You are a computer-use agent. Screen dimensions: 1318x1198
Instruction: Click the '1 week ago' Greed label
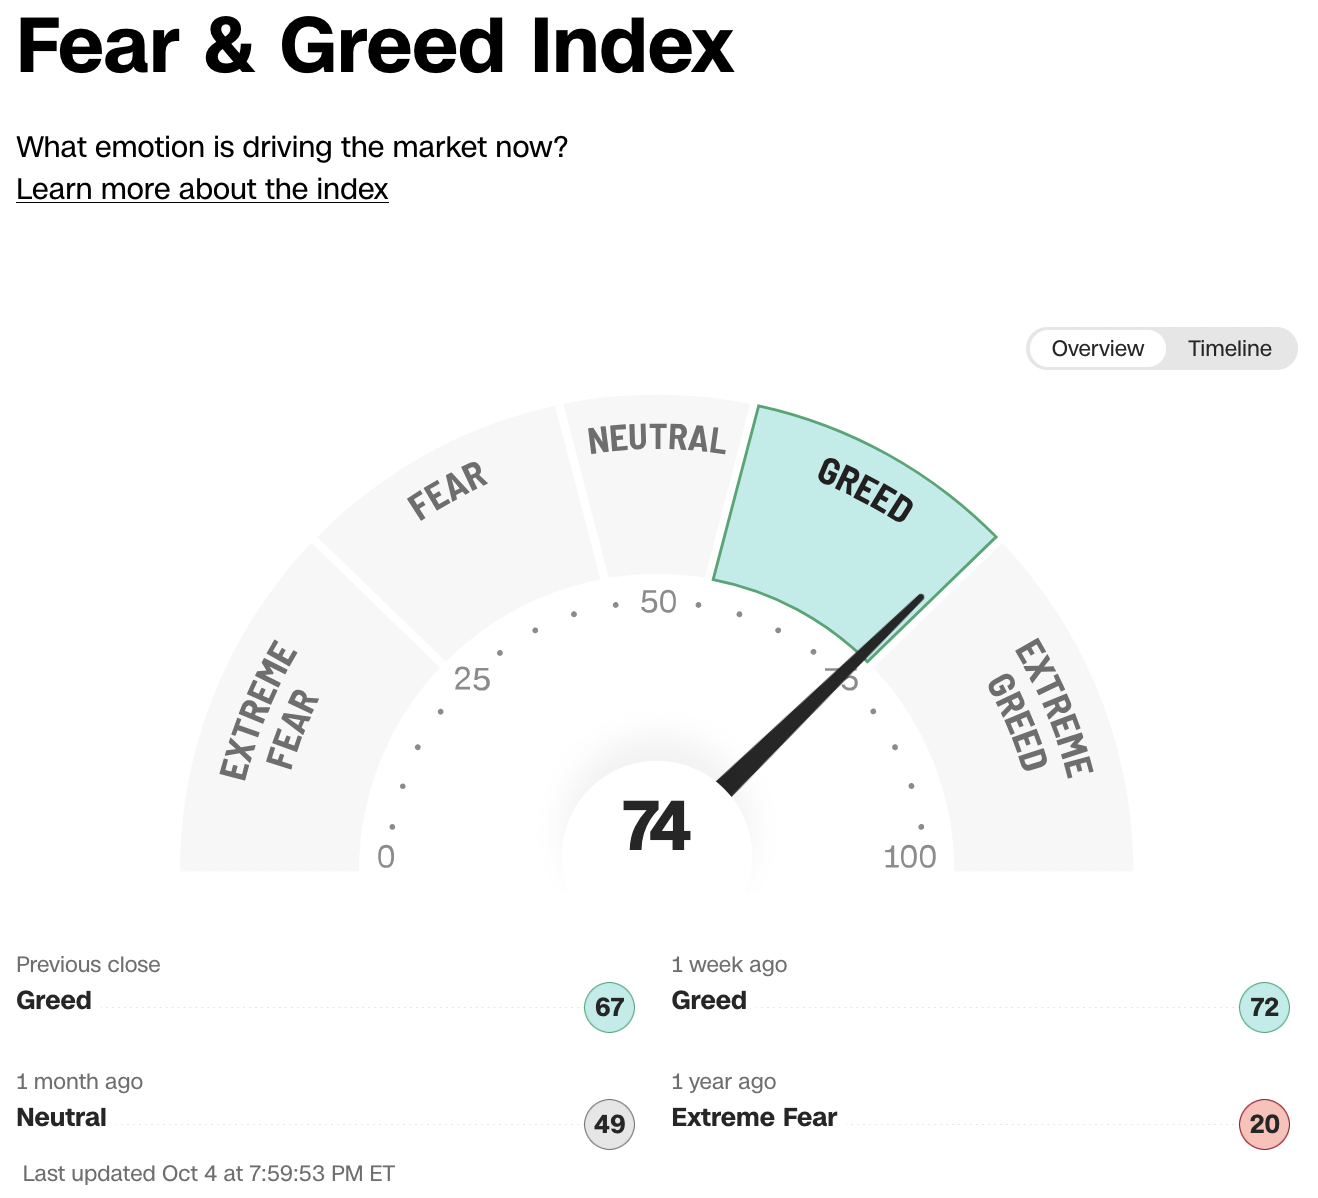709,1000
